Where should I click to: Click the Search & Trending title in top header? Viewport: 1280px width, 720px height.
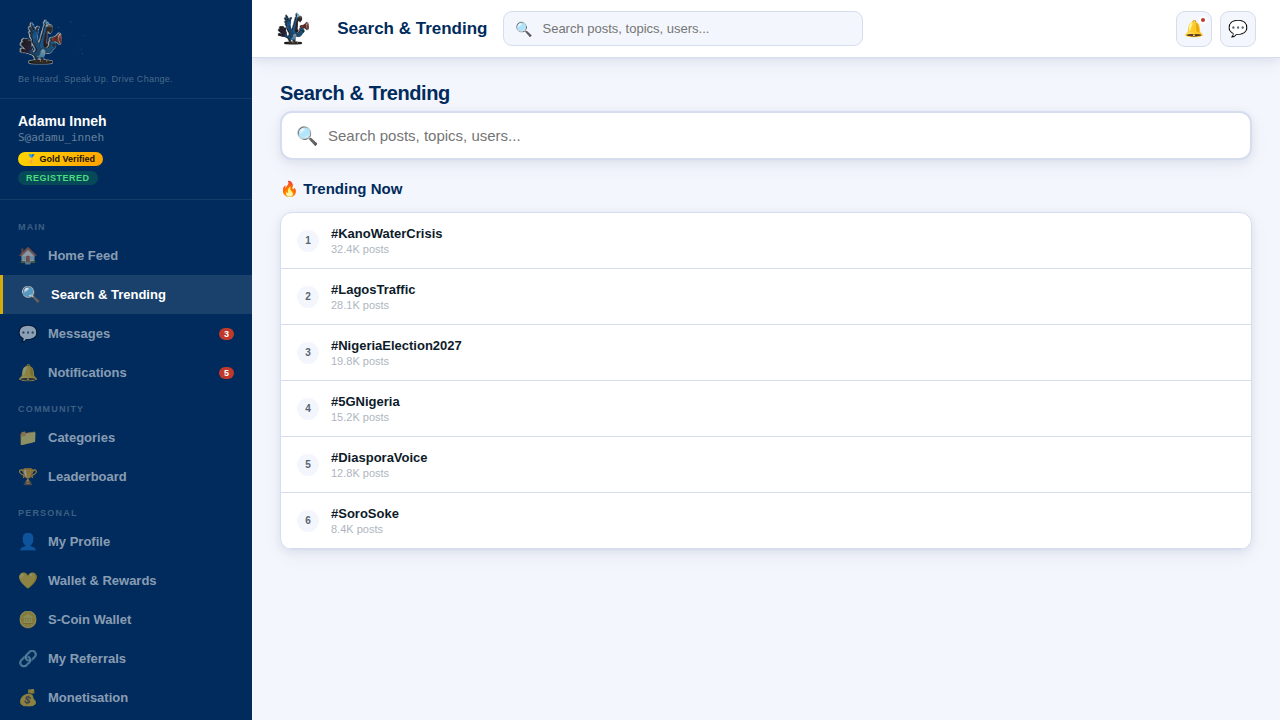coord(412,28)
